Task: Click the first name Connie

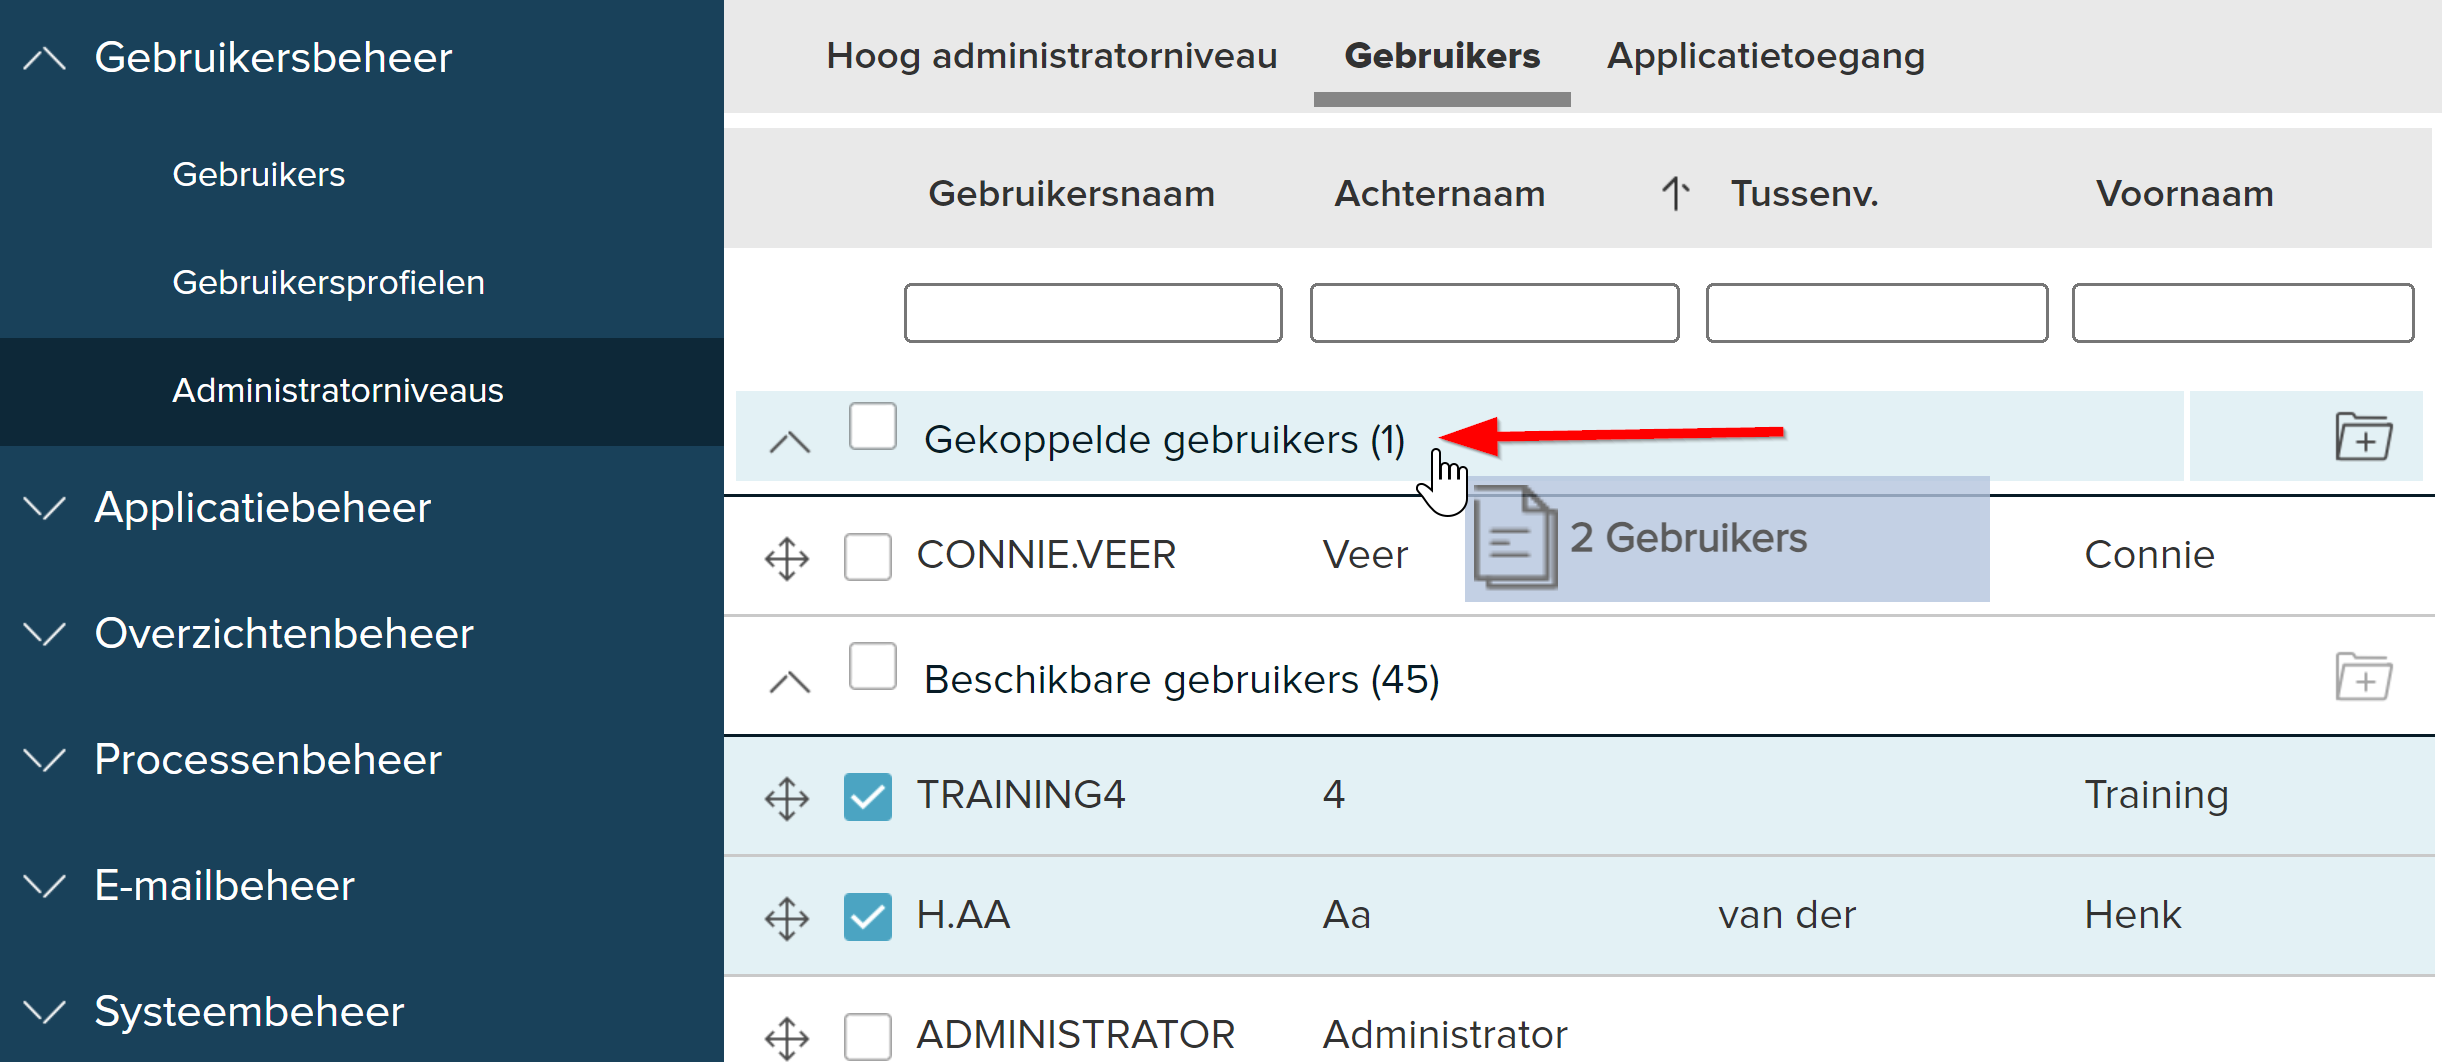Action: [2150, 555]
